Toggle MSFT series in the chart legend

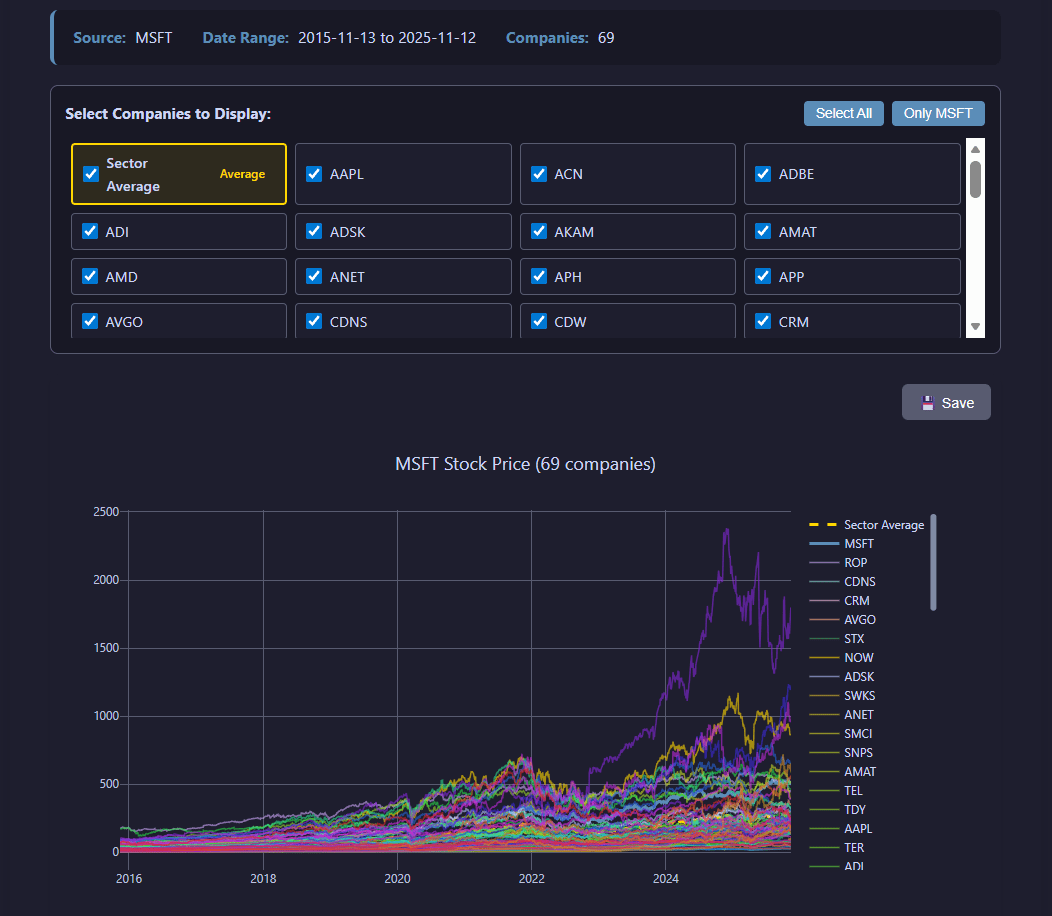point(842,544)
